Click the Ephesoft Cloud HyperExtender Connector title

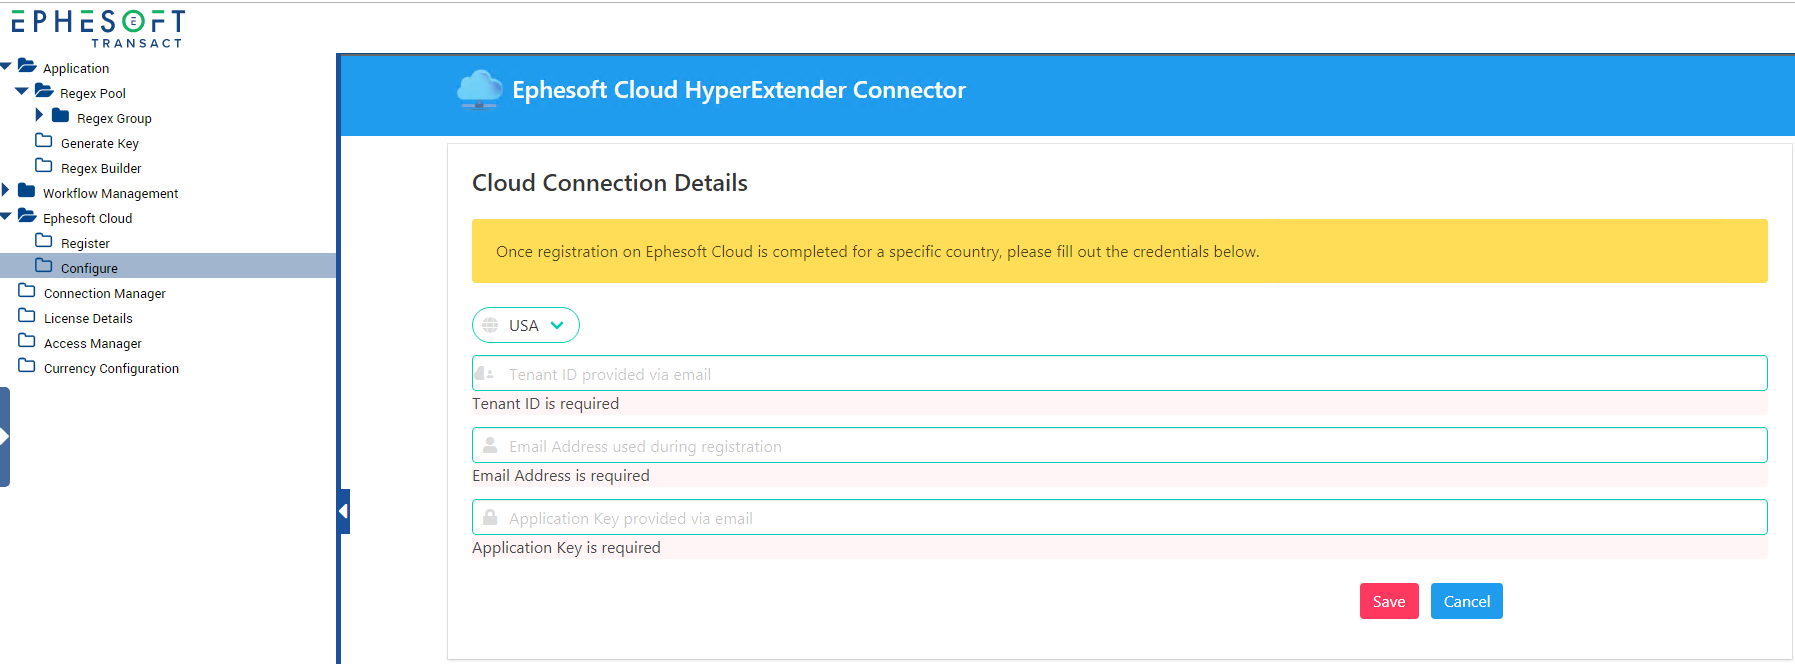tap(739, 90)
